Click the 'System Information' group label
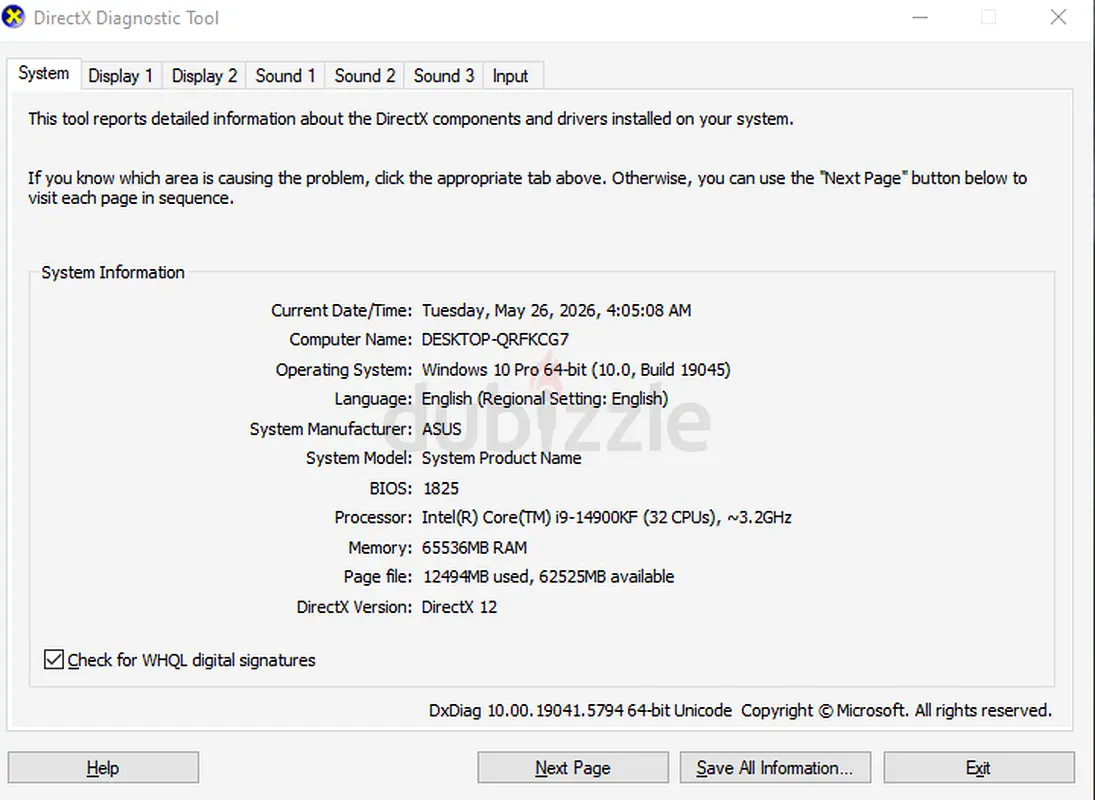Viewport: 1095px width, 800px height. (x=113, y=273)
